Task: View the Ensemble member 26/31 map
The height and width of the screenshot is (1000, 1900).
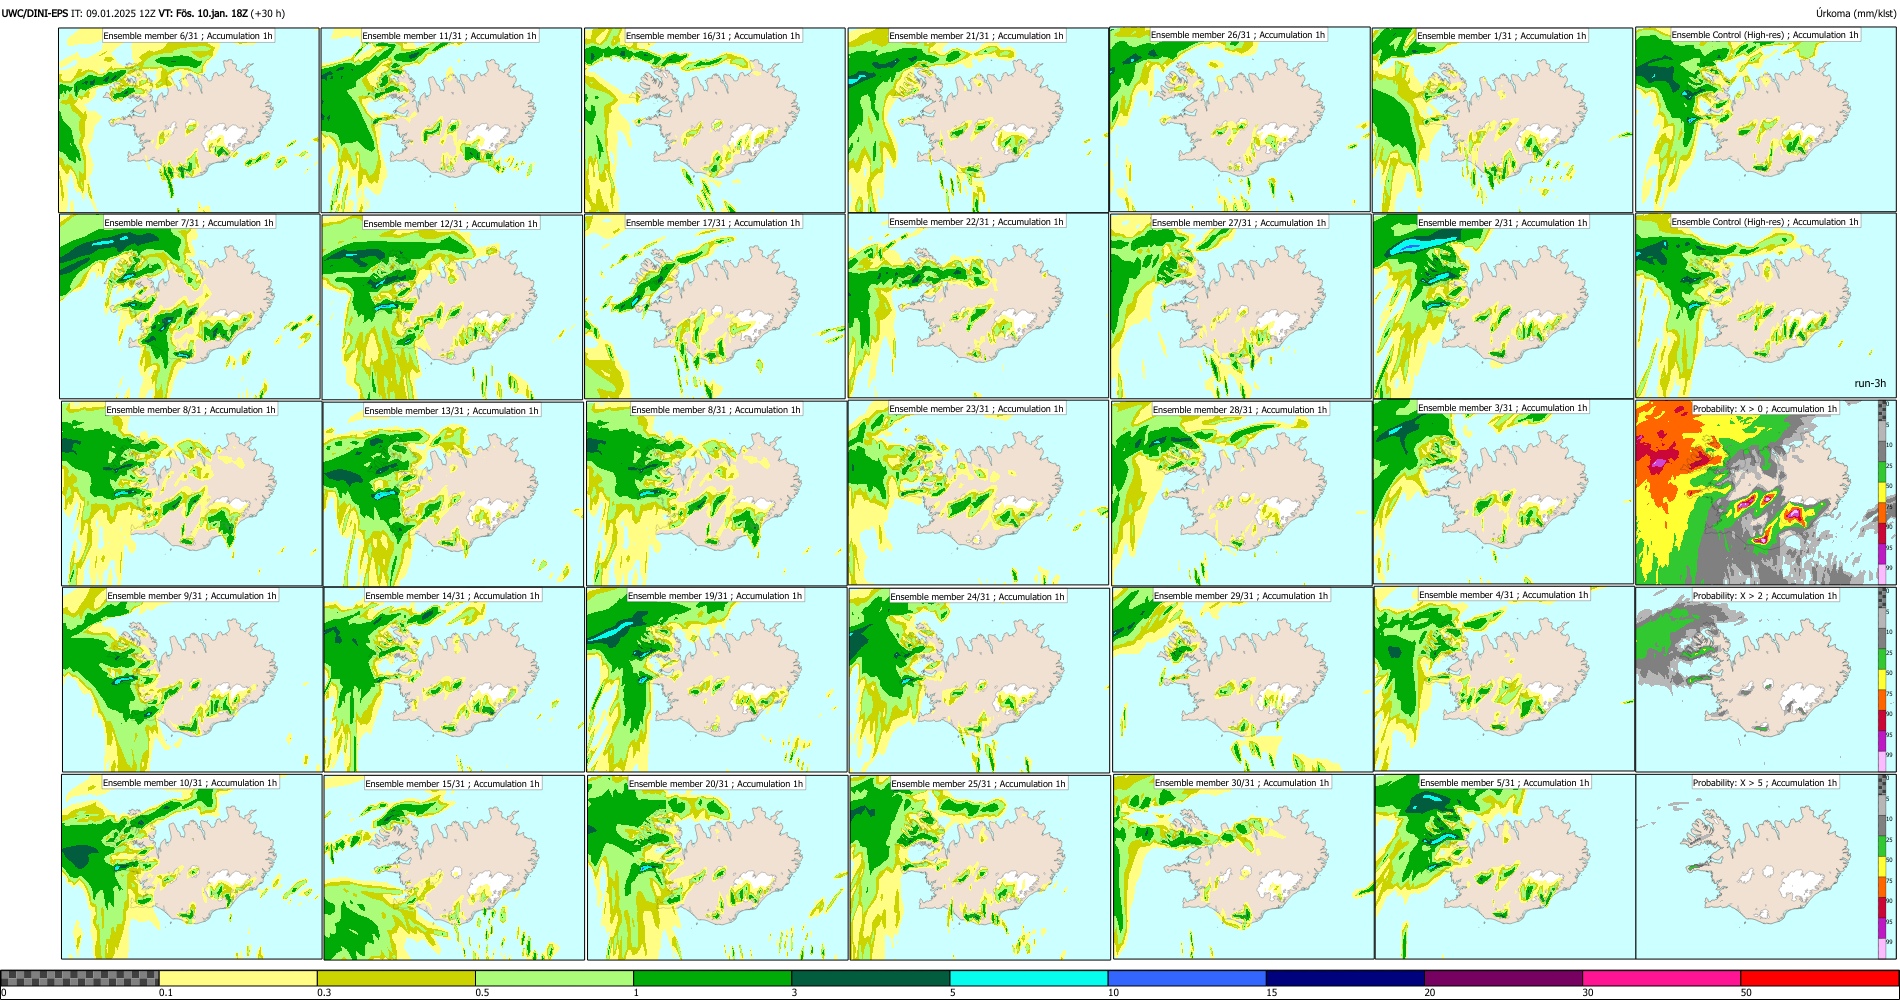Action: 1240,119
